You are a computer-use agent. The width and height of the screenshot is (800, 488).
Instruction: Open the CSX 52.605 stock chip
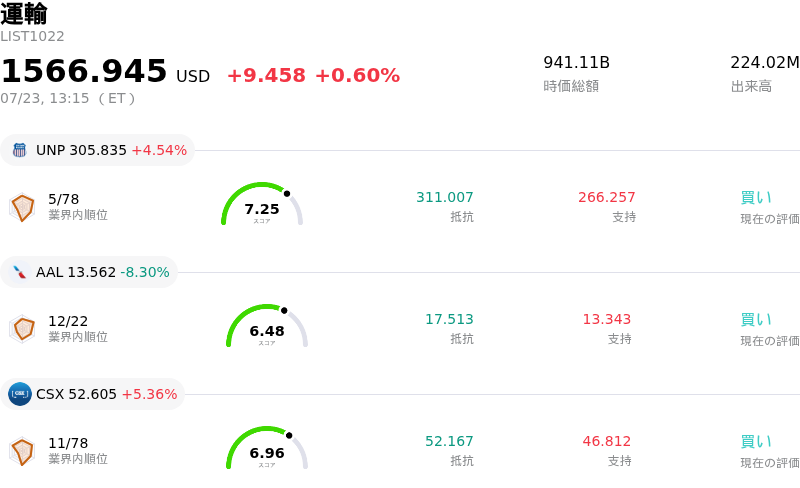(x=92, y=394)
